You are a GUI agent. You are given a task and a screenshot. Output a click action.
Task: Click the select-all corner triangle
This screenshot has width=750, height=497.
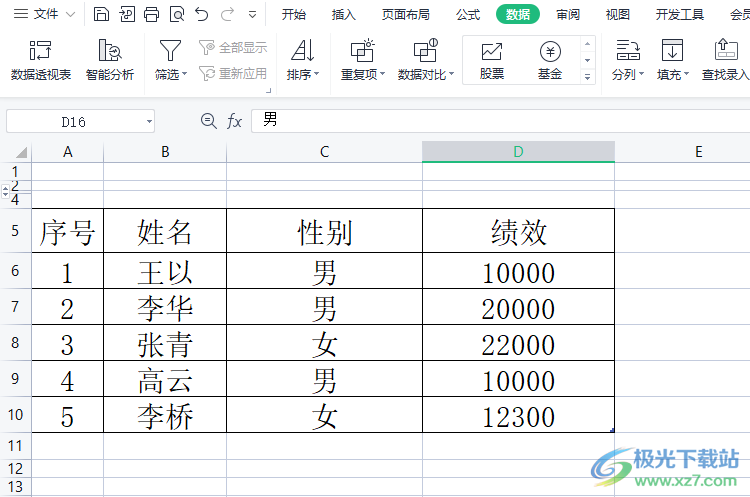tap(21, 152)
